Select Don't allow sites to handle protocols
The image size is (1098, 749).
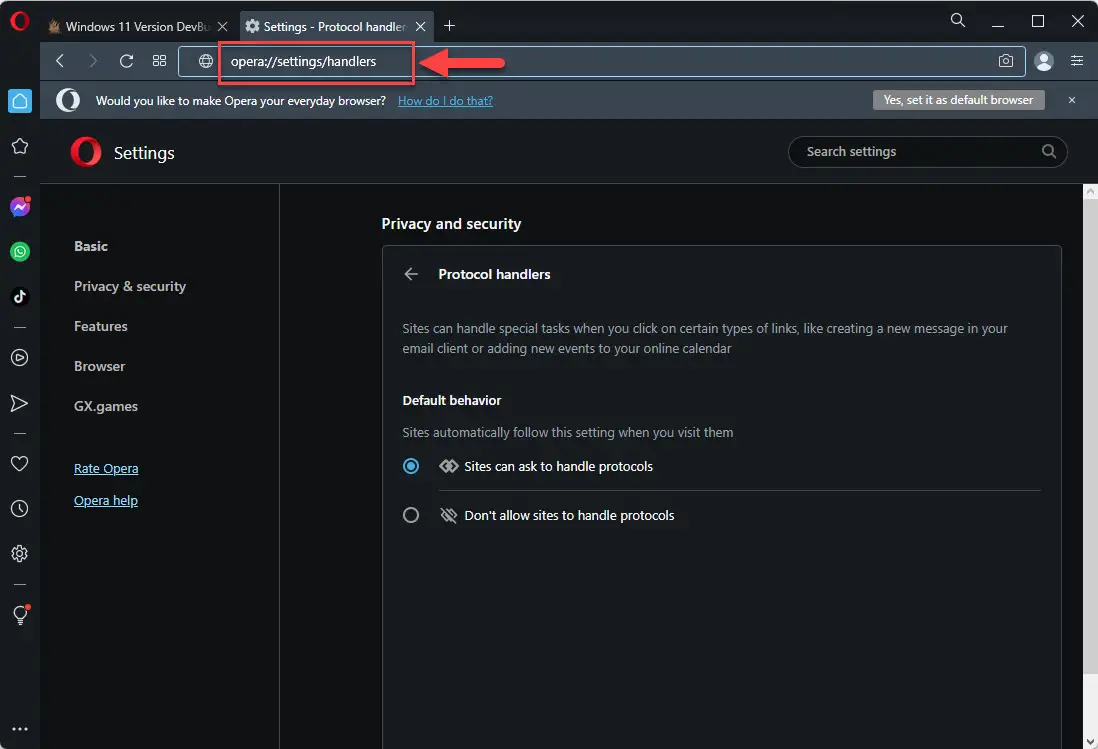coord(411,515)
